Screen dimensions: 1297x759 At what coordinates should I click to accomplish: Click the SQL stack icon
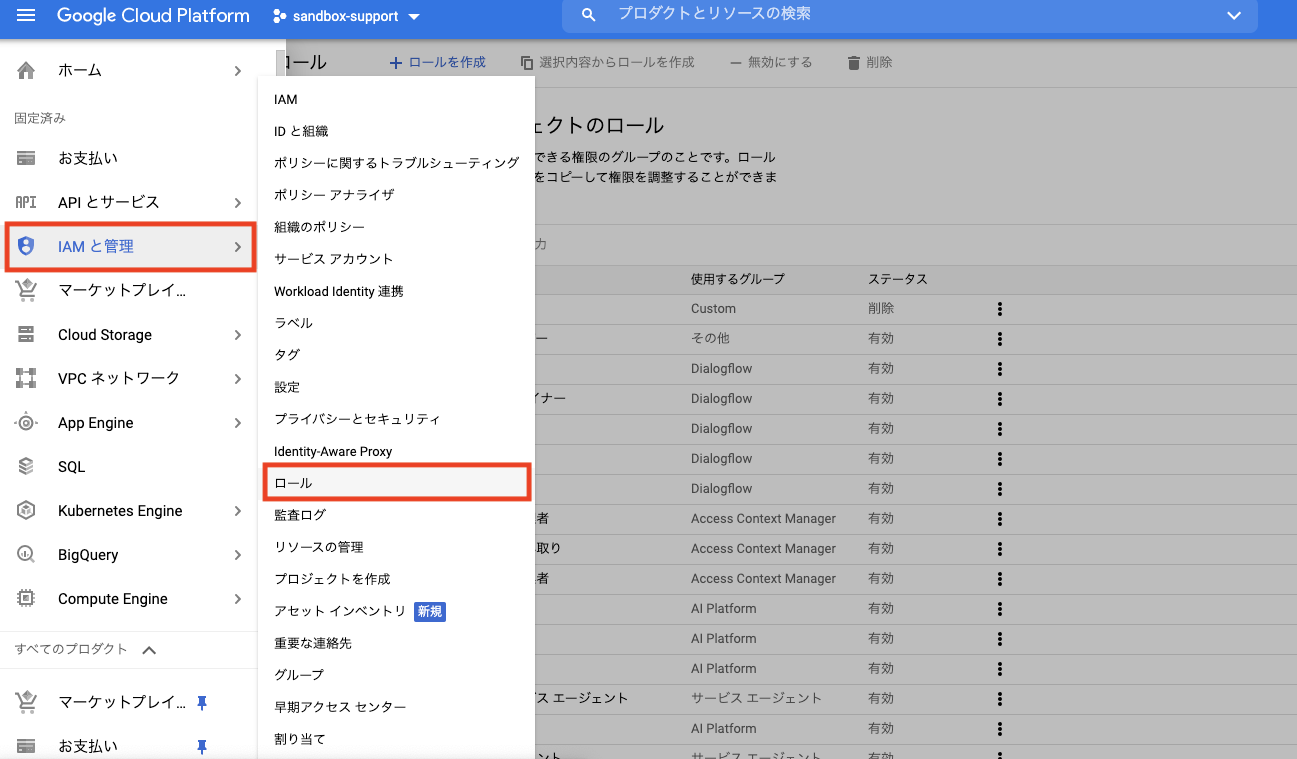[26, 466]
